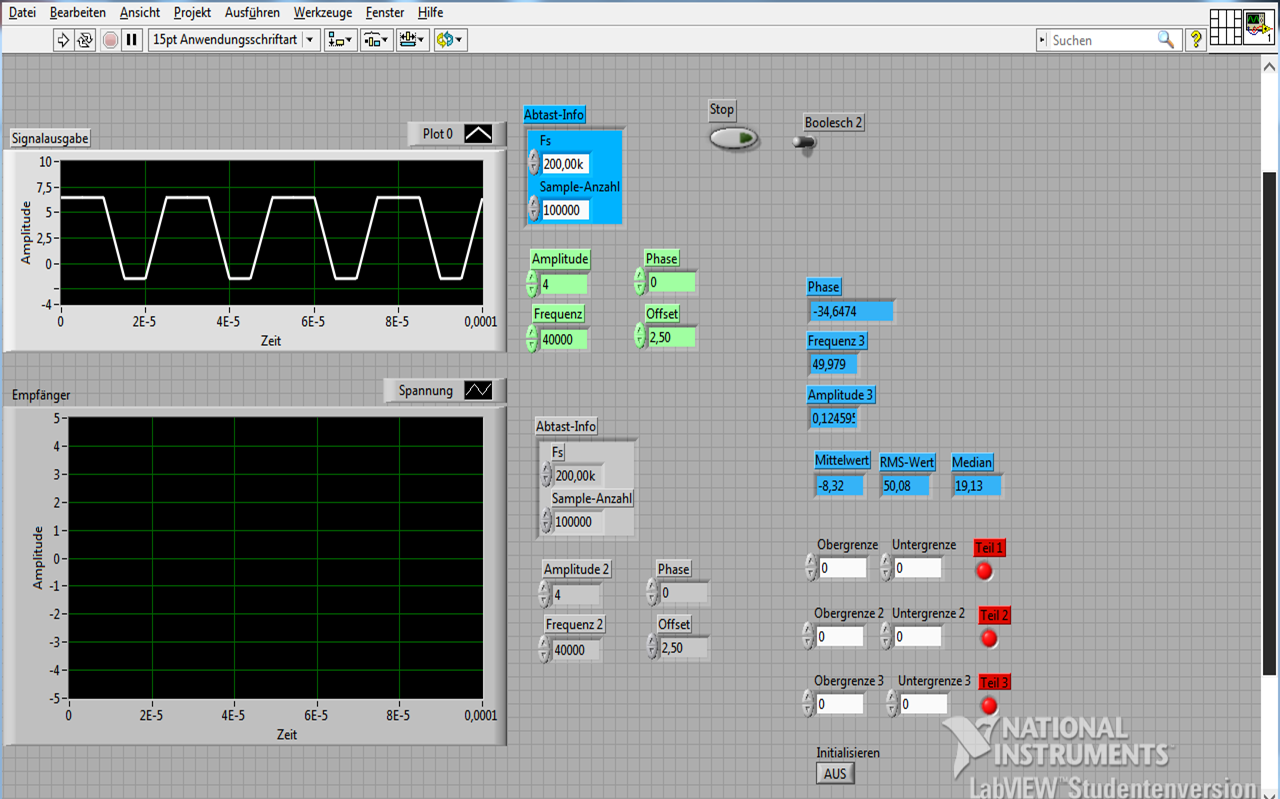Open the Werkzeuge menu

[x=322, y=13]
